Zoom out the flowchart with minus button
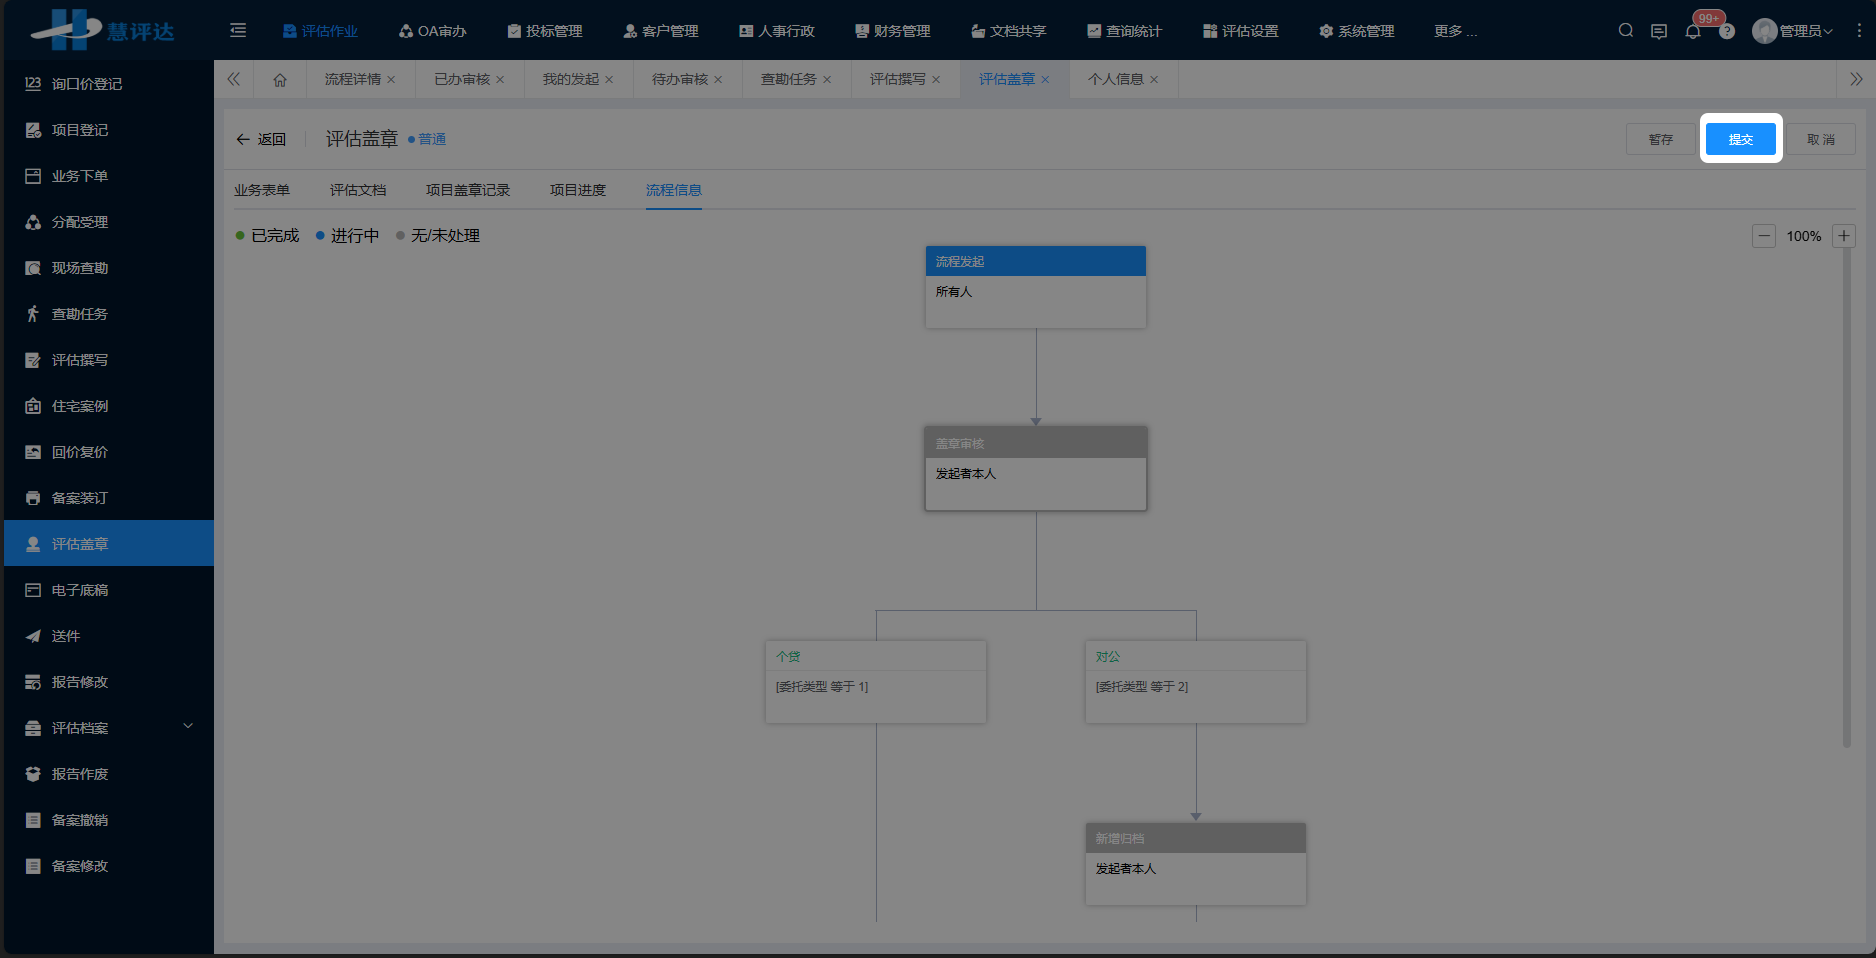 [x=1764, y=236]
